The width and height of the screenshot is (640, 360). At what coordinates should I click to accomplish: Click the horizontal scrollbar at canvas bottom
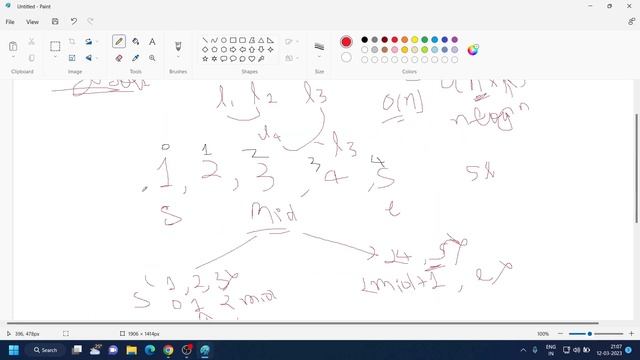coord(303,323)
